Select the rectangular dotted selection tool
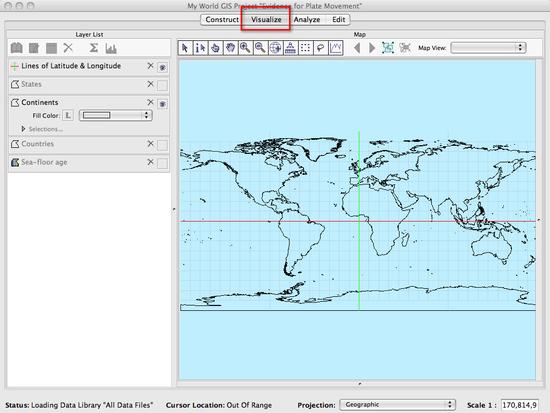The width and height of the screenshot is (550, 413). (x=306, y=48)
